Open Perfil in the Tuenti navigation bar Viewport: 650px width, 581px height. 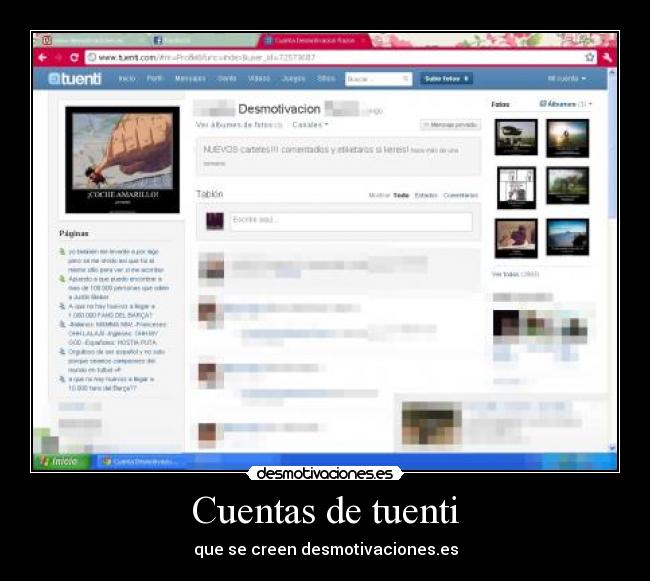[155, 78]
